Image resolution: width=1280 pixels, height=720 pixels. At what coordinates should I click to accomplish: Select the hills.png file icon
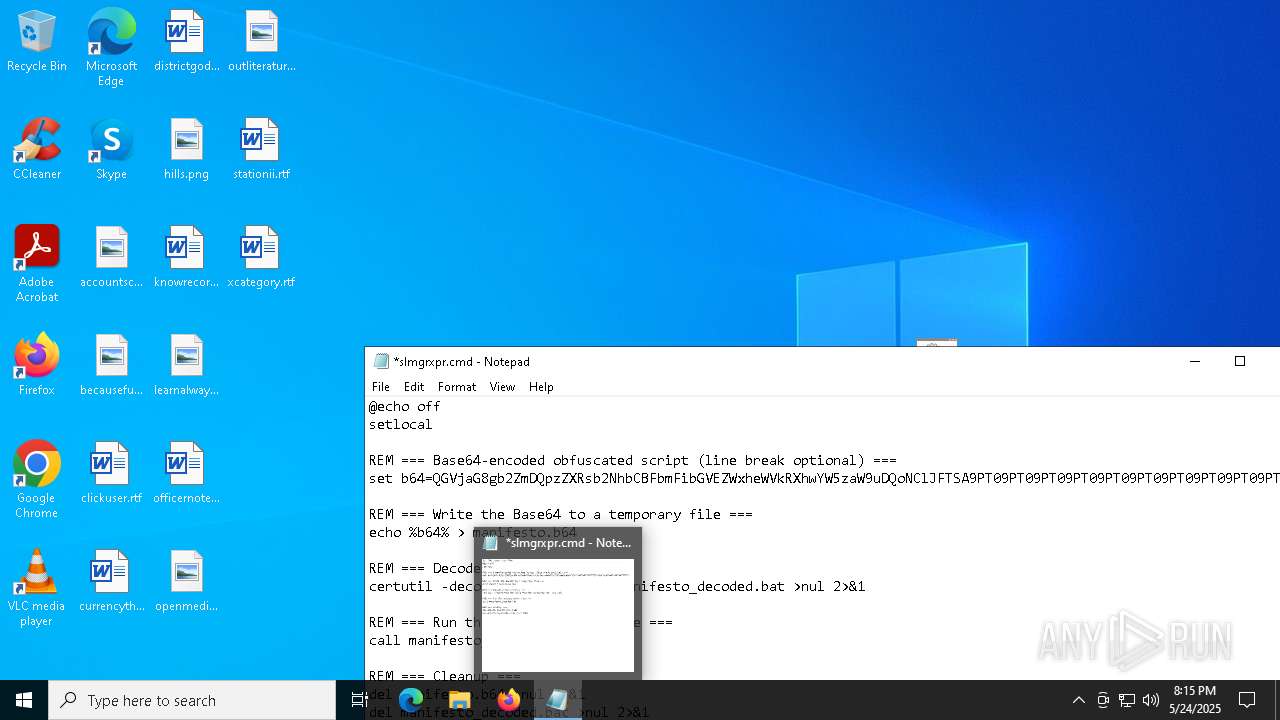(186, 149)
